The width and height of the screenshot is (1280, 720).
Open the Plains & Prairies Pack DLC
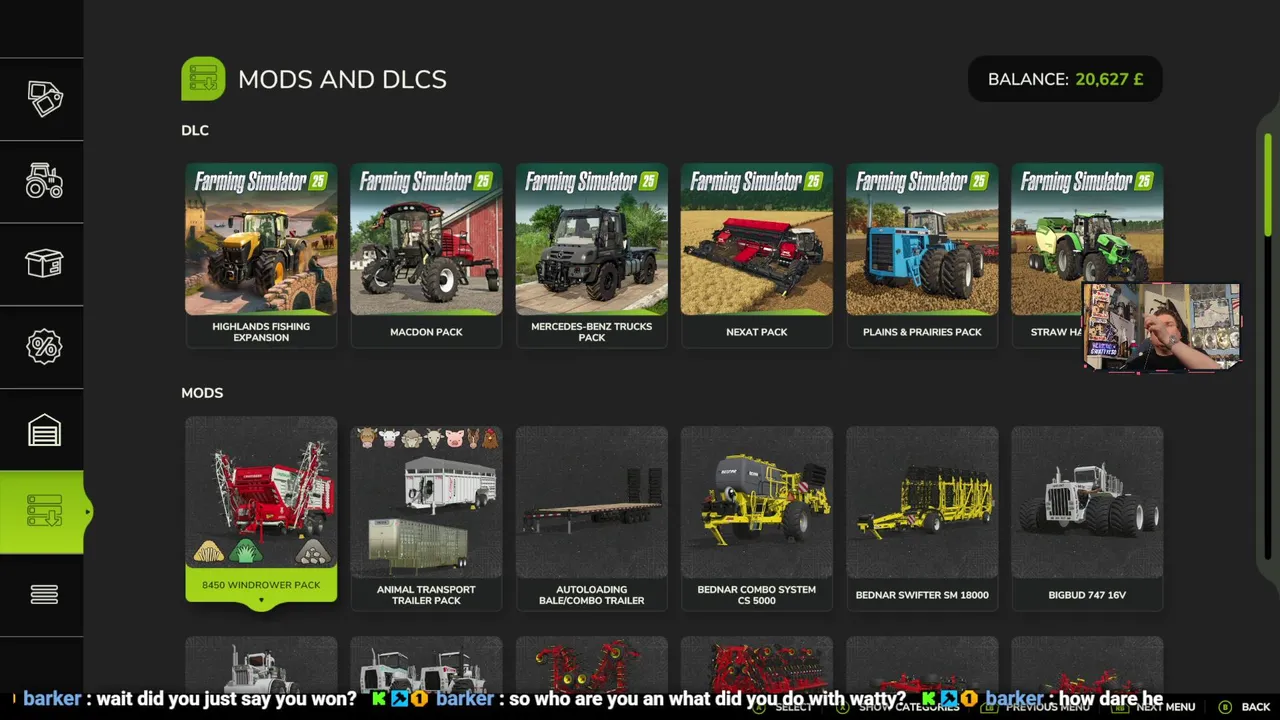coord(922,255)
